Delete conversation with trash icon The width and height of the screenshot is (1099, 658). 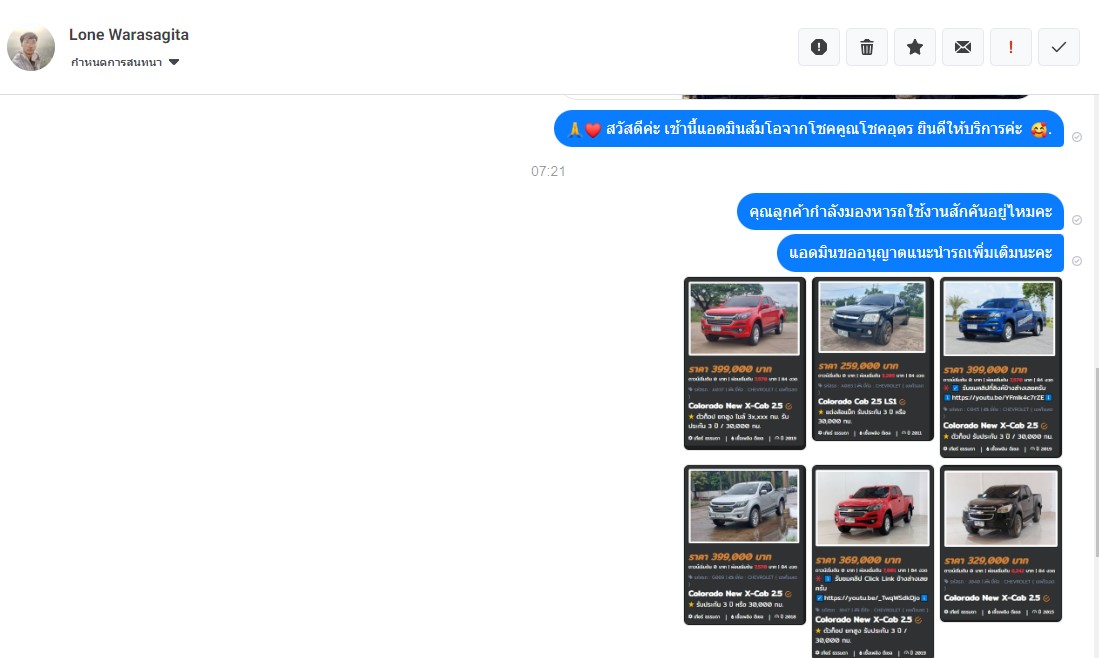click(x=867, y=47)
